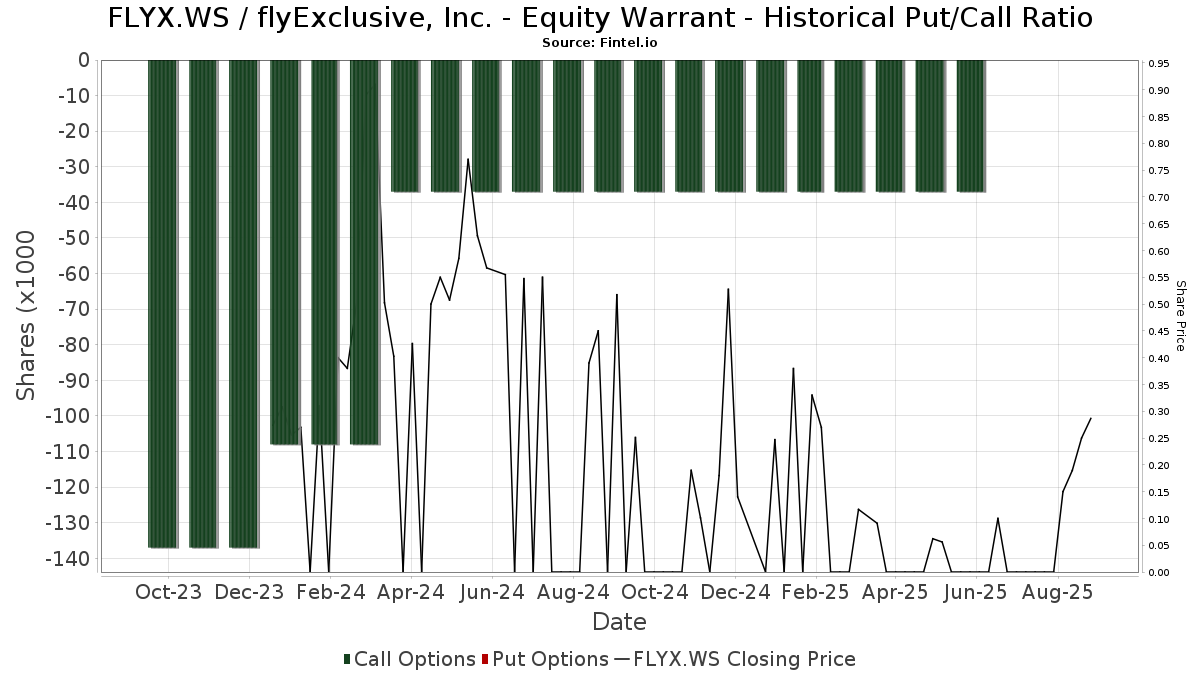Click the Oct-24 date axis label
Image resolution: width=1200 pixels, height=675 pixels.
click(x=655, y=592)
